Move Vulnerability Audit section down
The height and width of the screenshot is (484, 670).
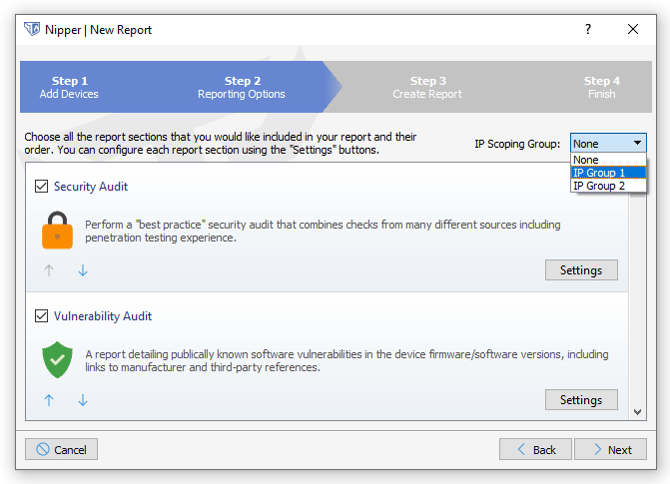pos(83,400)
